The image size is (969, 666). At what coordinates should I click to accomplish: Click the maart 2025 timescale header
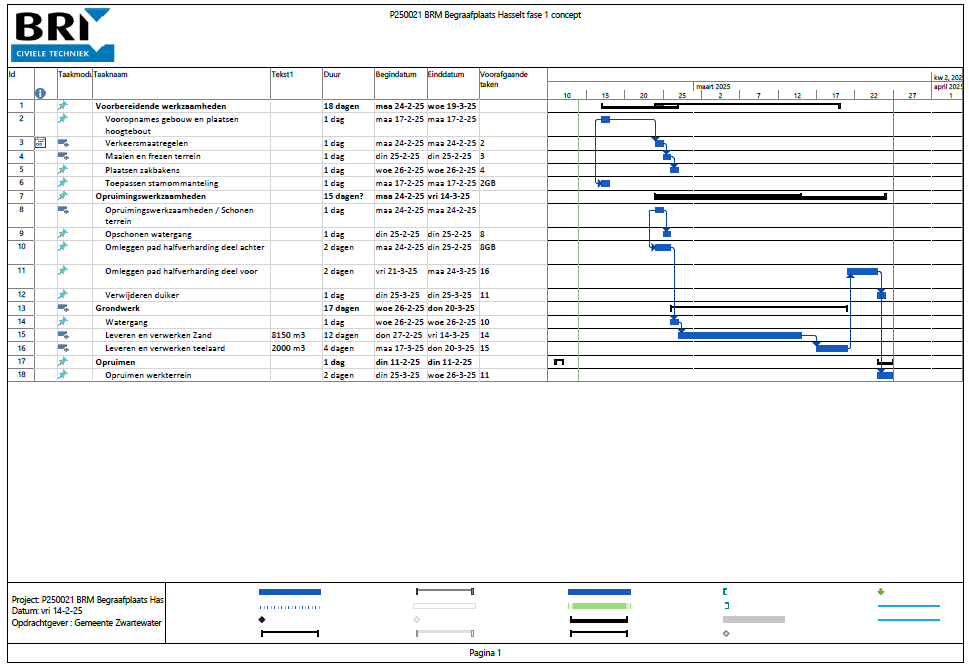pyautogui.click(x=715, y=87)
